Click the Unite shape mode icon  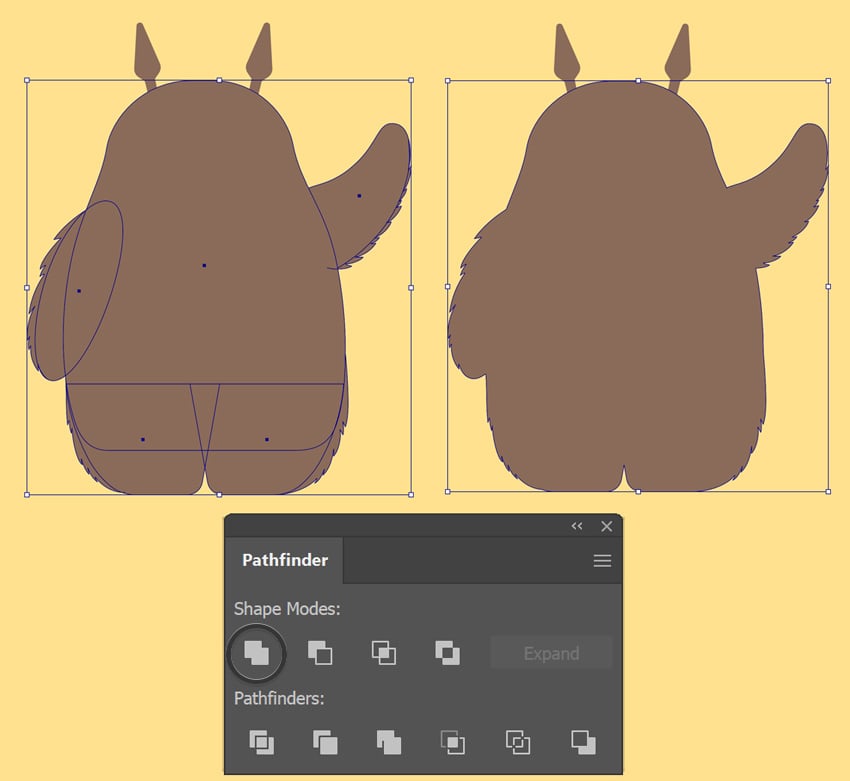click(x=257, y=653)
